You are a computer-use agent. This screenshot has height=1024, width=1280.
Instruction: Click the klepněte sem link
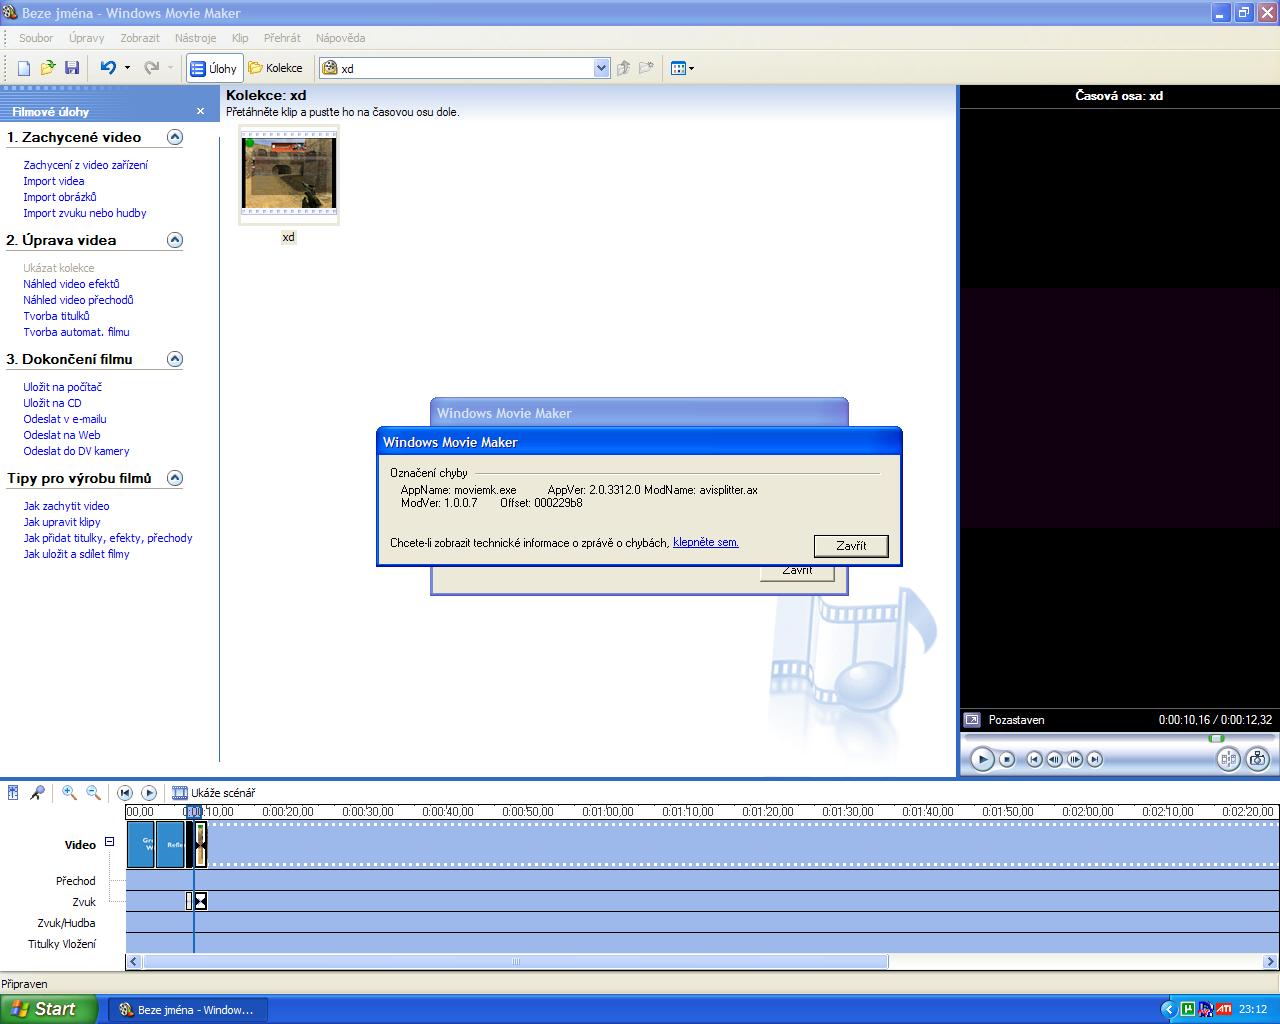705,542
